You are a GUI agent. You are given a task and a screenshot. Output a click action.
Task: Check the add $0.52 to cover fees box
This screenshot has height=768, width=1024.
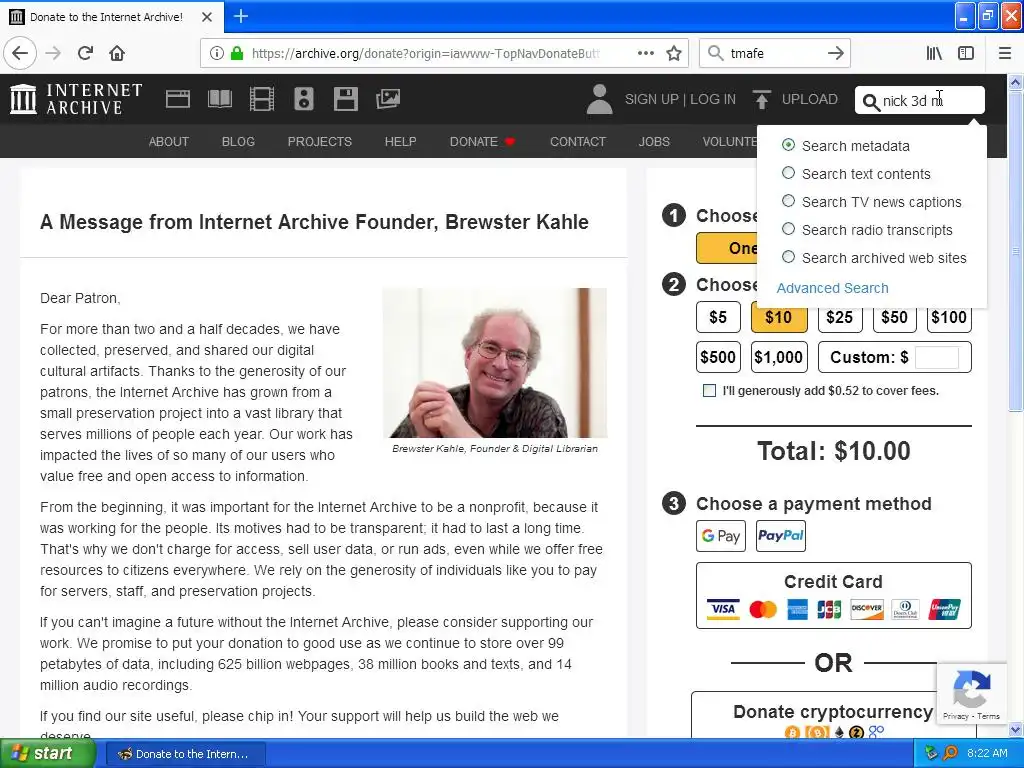709,391
